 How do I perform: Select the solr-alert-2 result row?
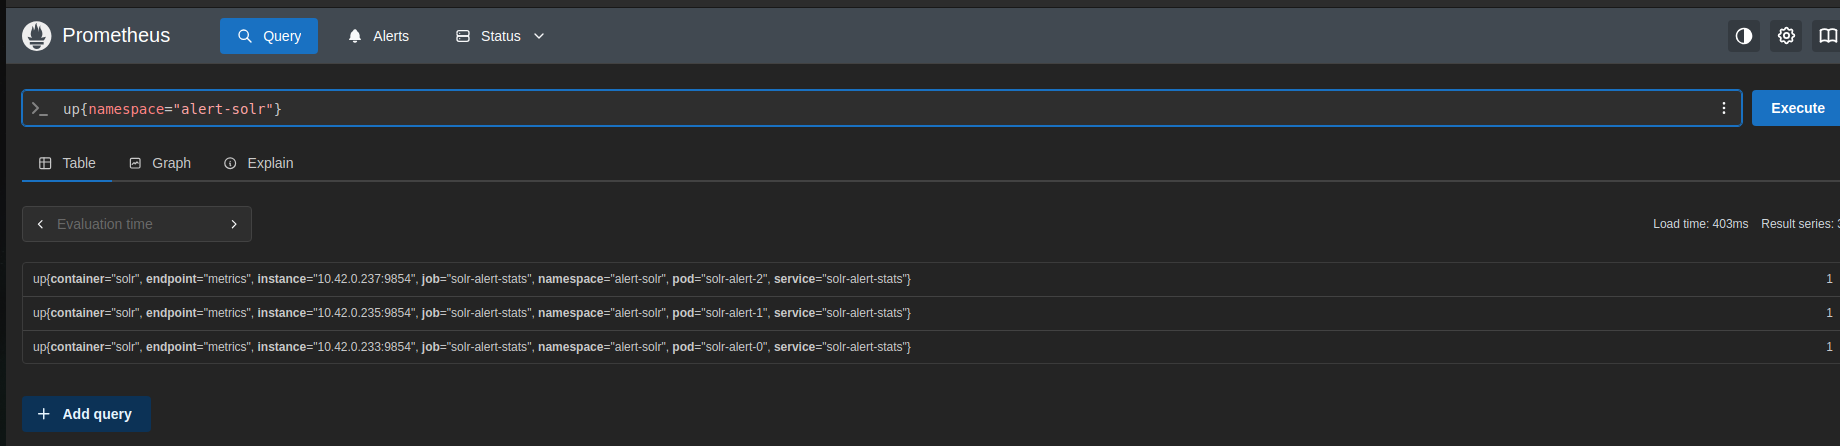coord(930,279)
